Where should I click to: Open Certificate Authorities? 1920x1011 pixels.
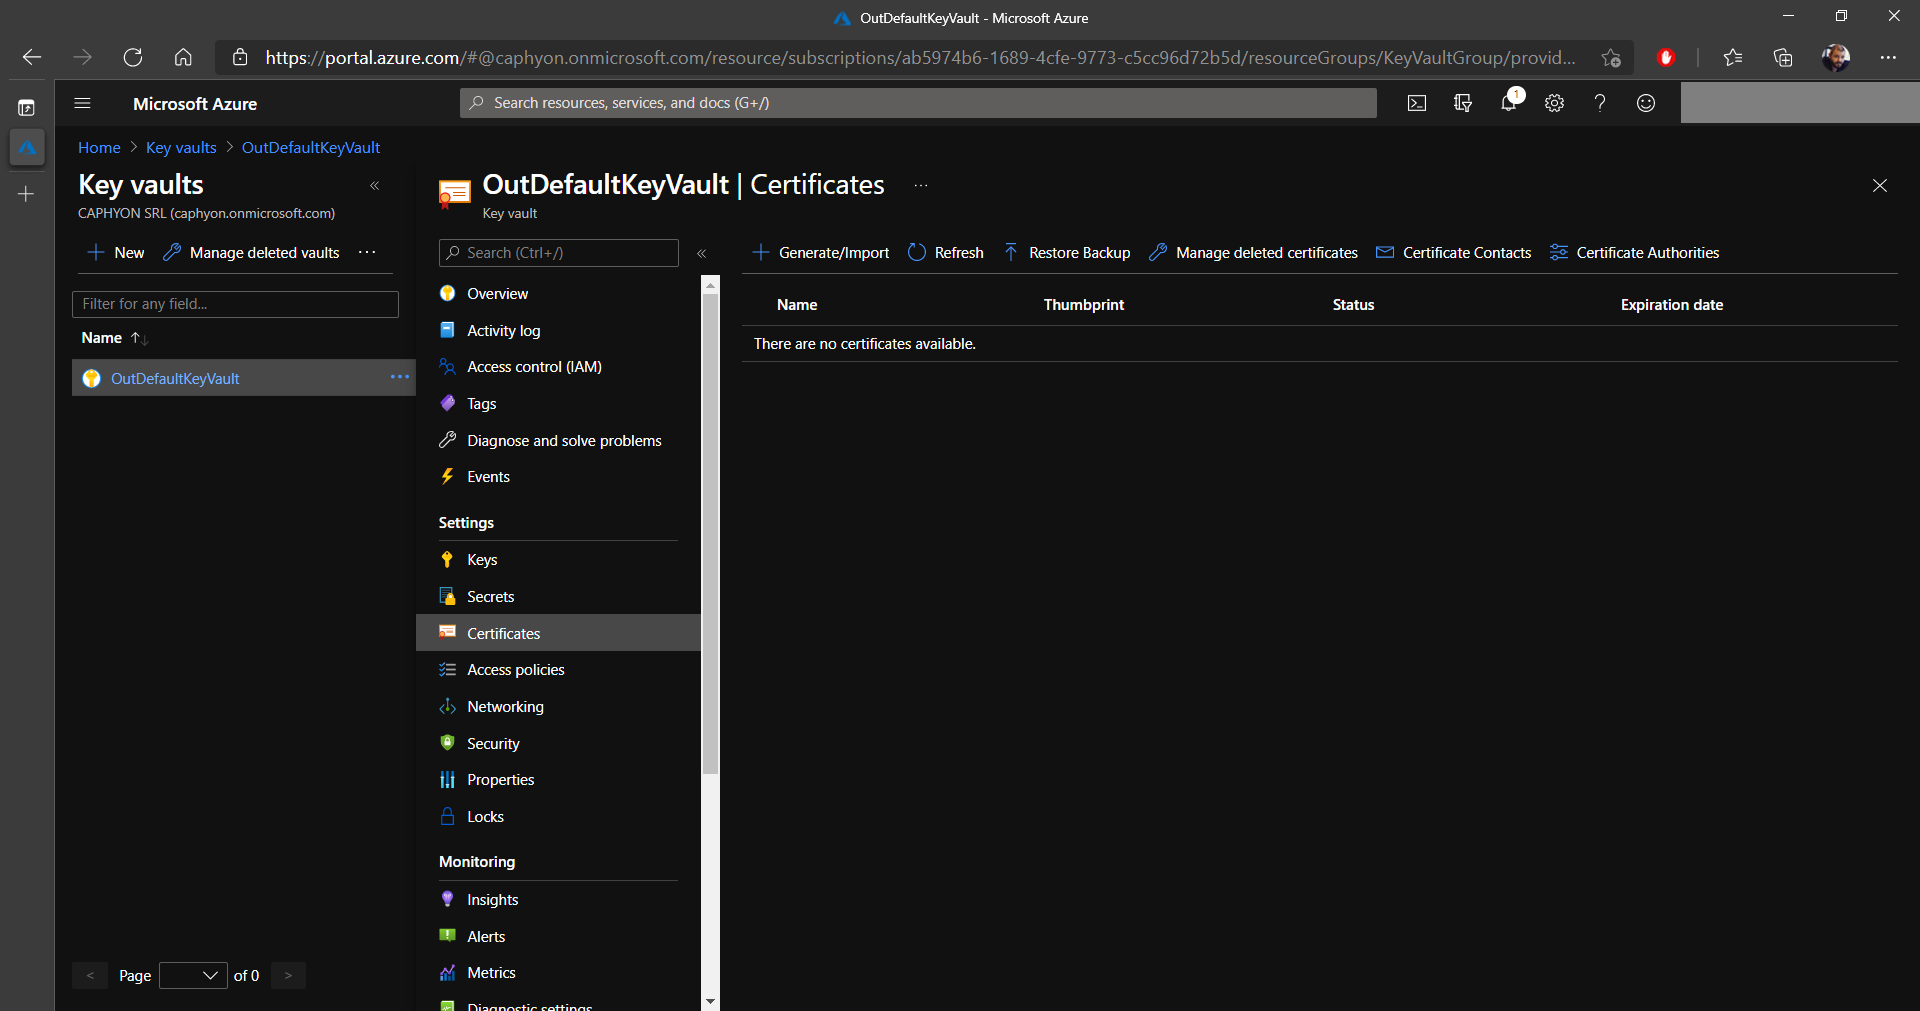tap(1635, 252)
